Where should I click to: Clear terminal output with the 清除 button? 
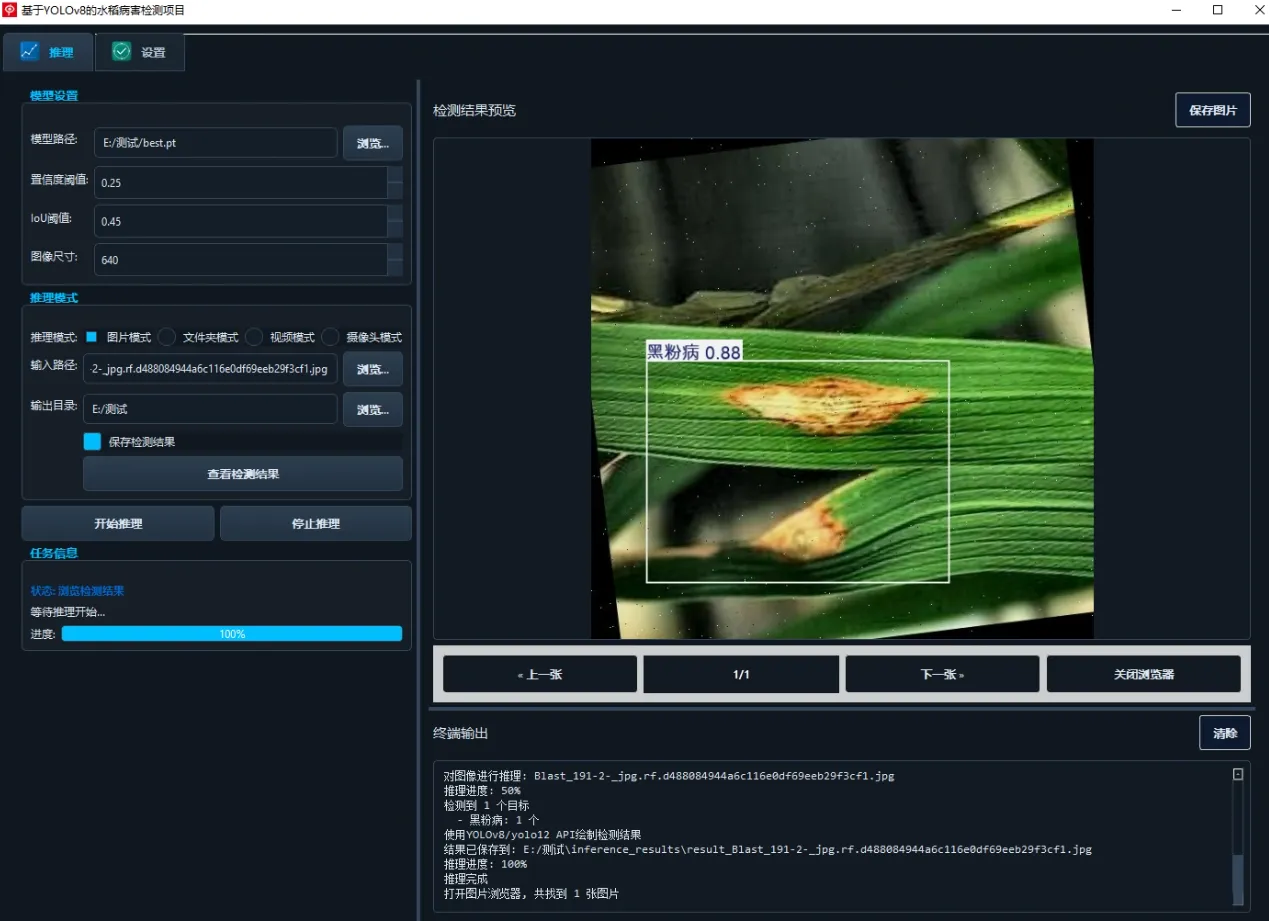coord(1224,732)
